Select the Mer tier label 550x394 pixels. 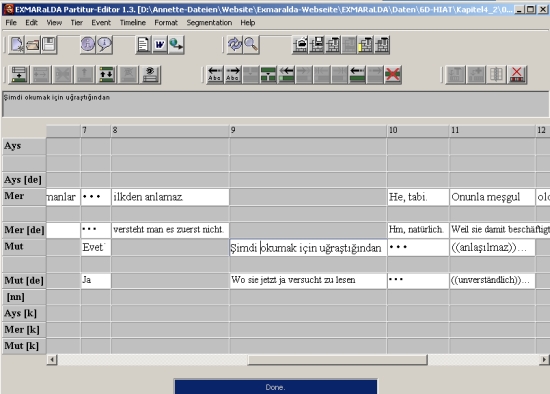pyautogui.click(x=24, y=196)
